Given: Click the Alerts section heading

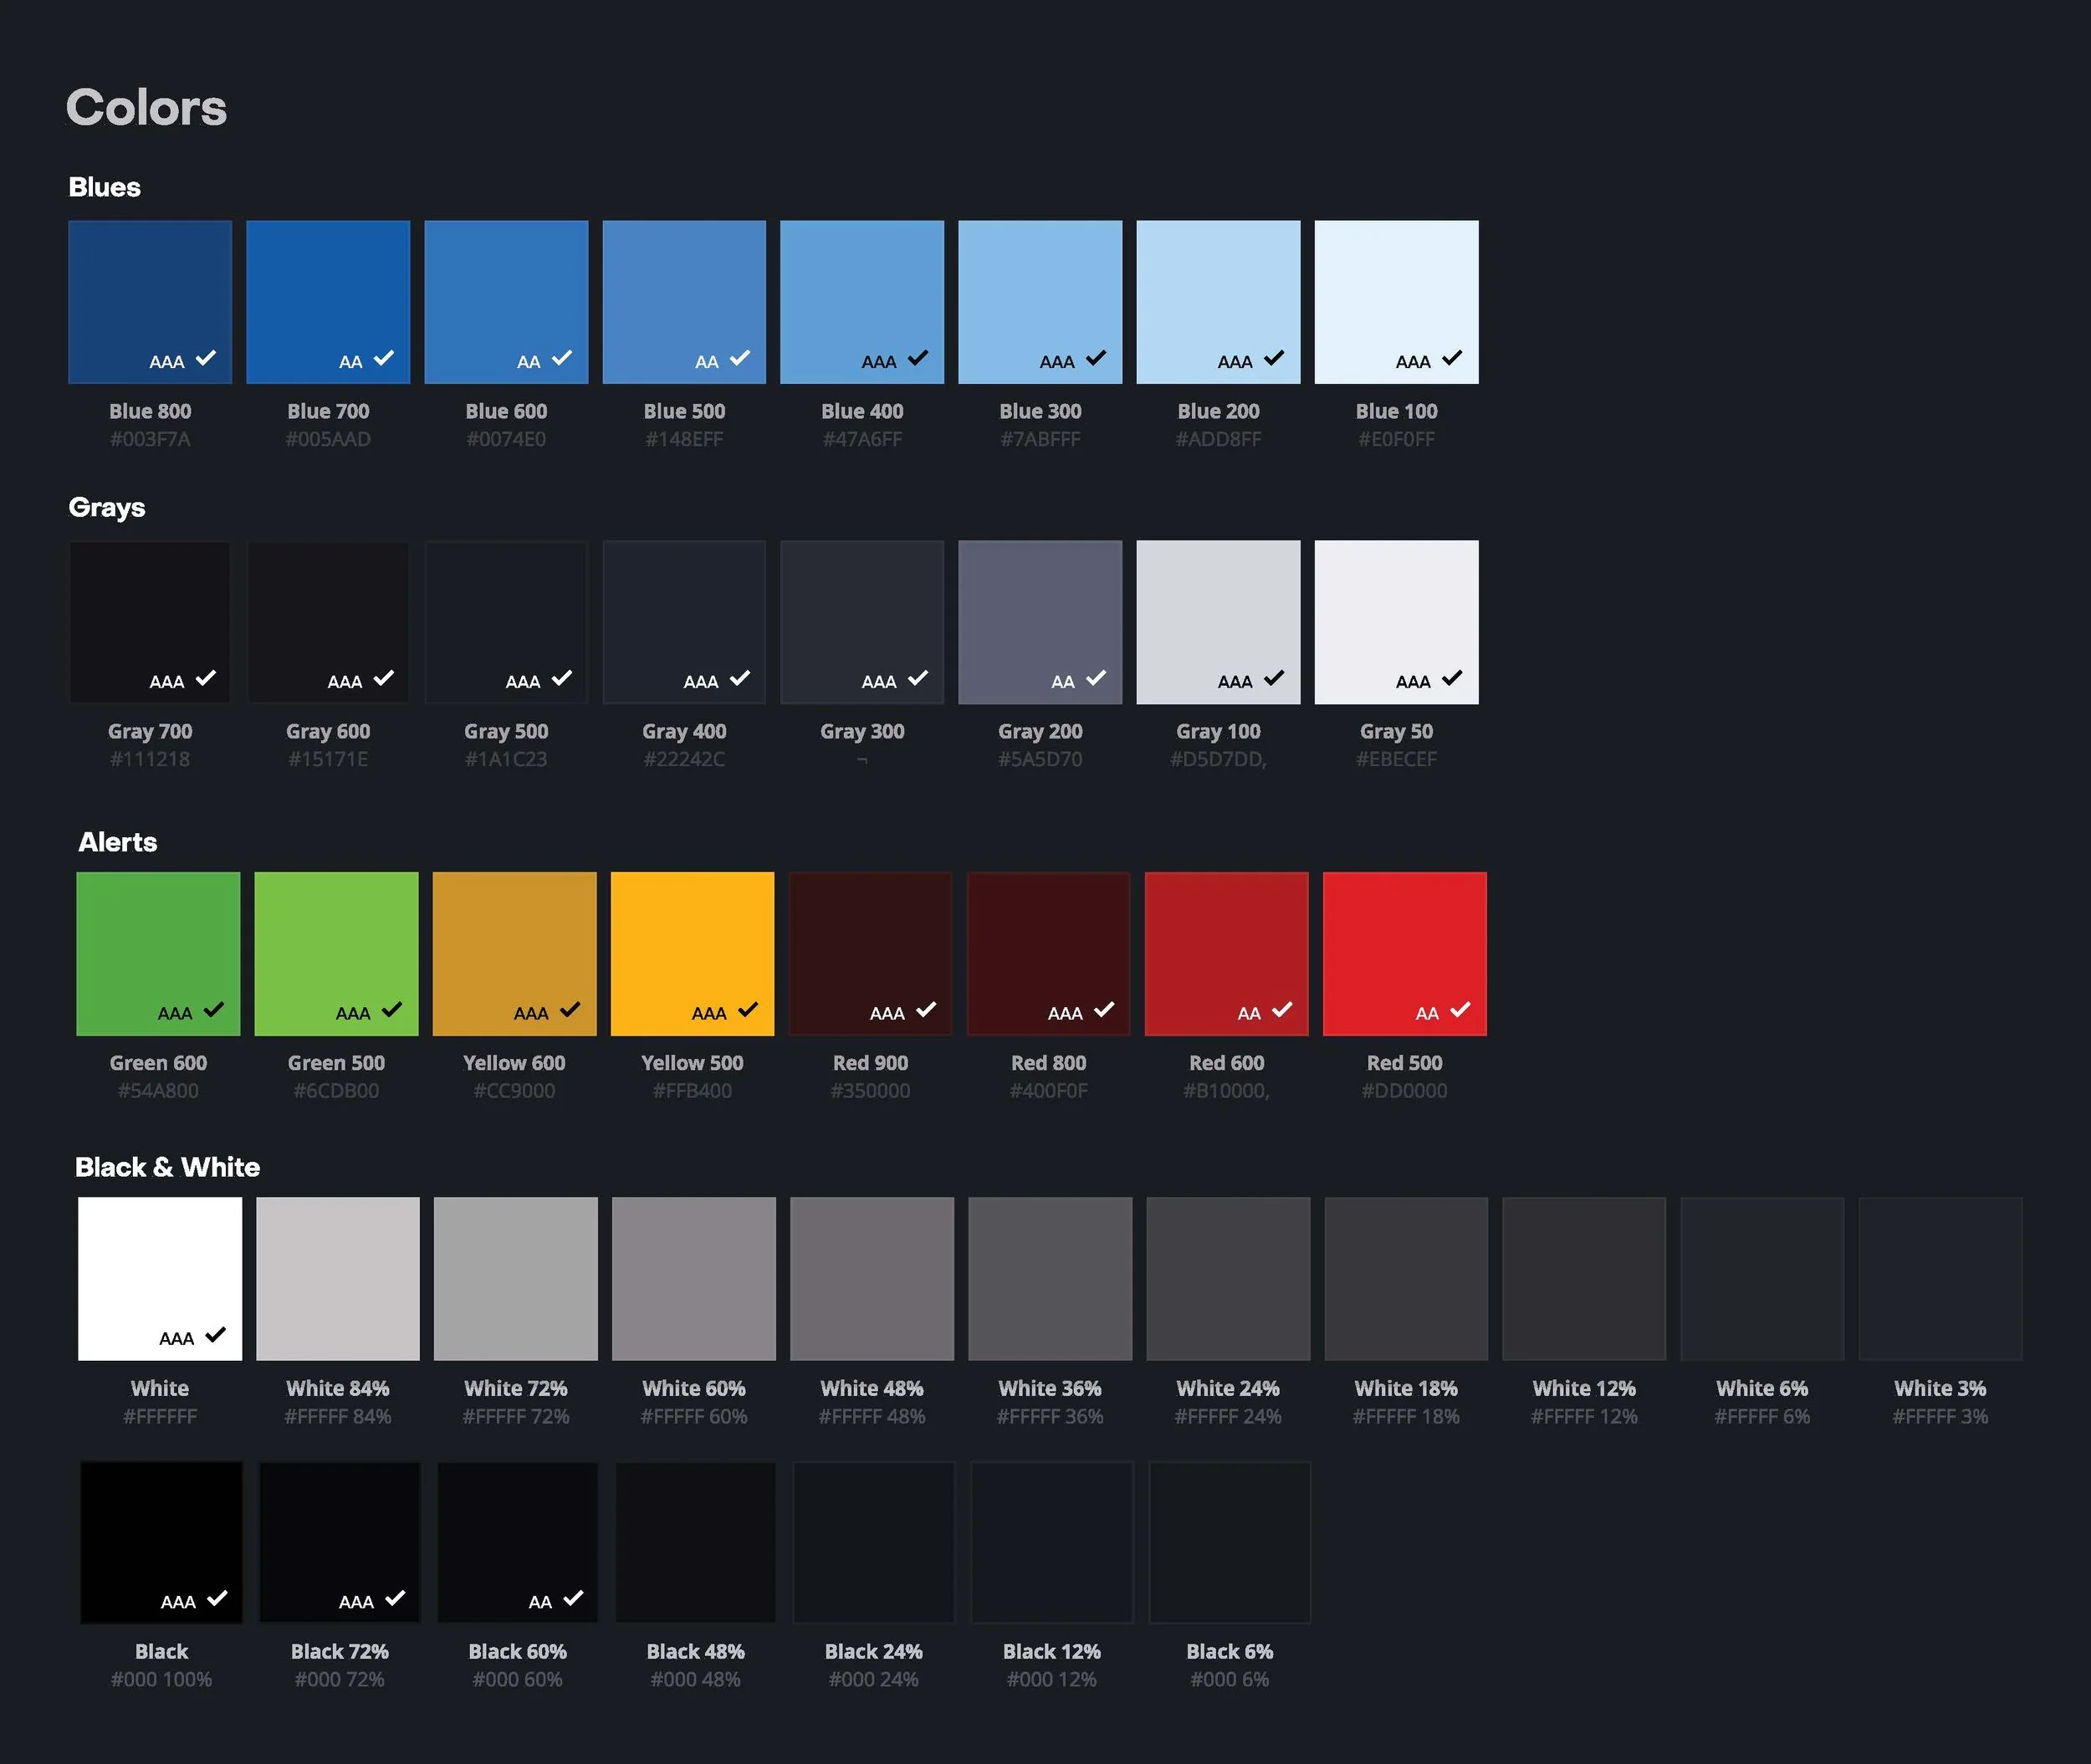Looking at the screenshot, I should tap(118, 842).
